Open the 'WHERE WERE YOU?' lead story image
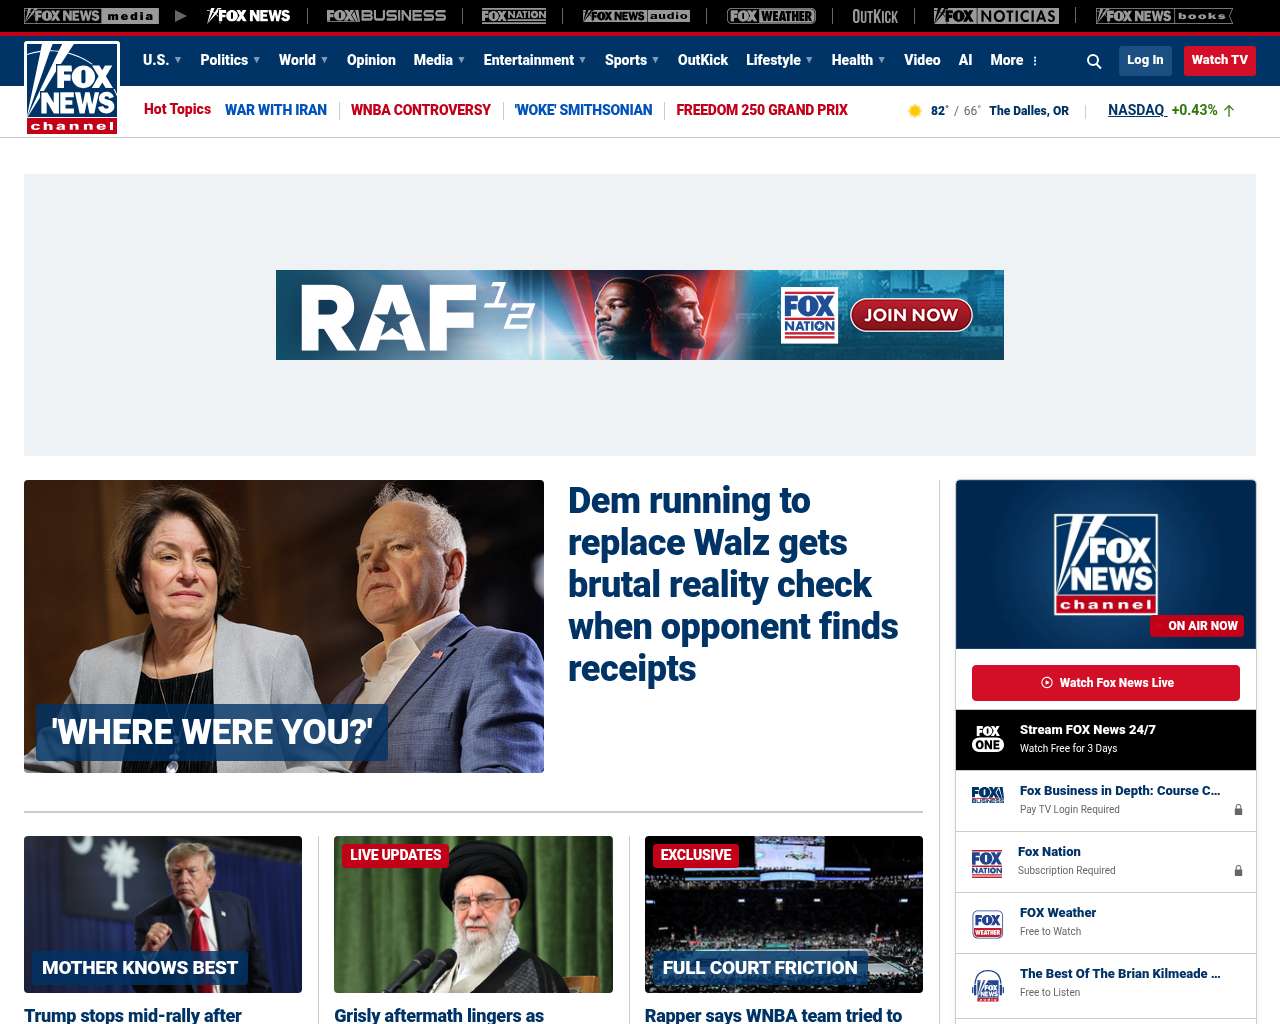1280x1024 pixels. [x=284, y=626]
